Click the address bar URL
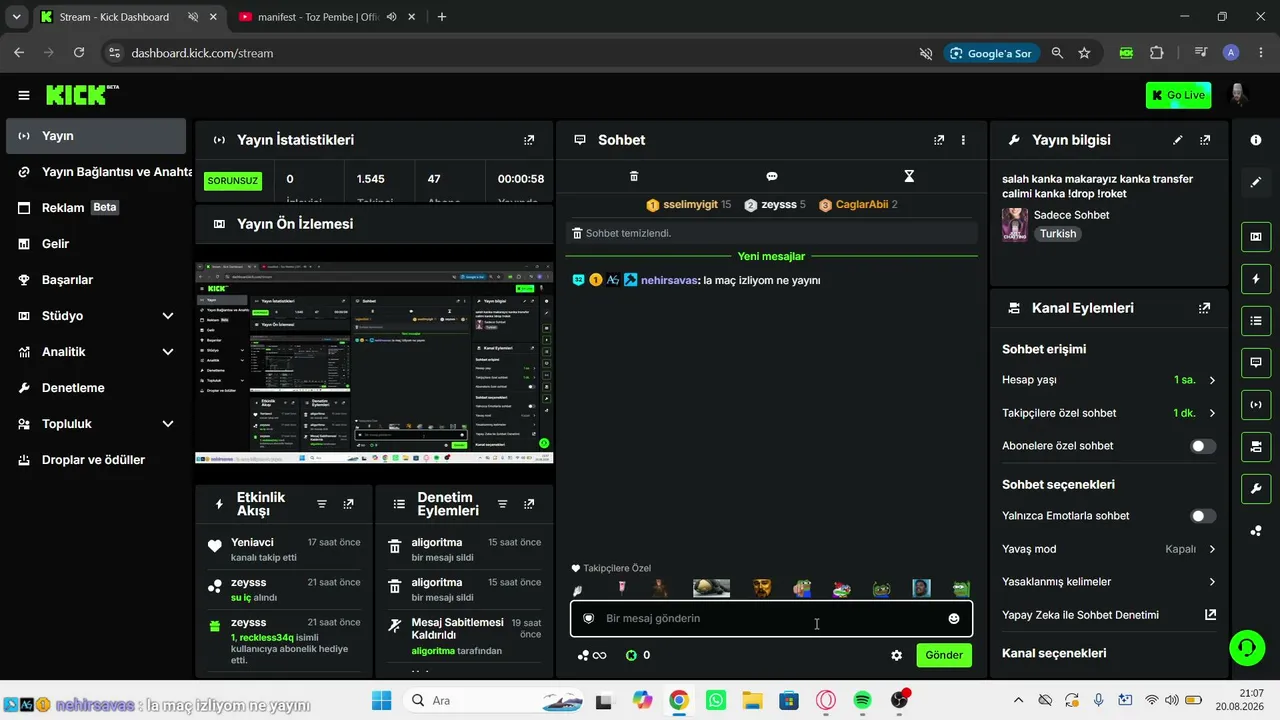The width and height of the screenshot is (1280, 720). tap(202, 53)
